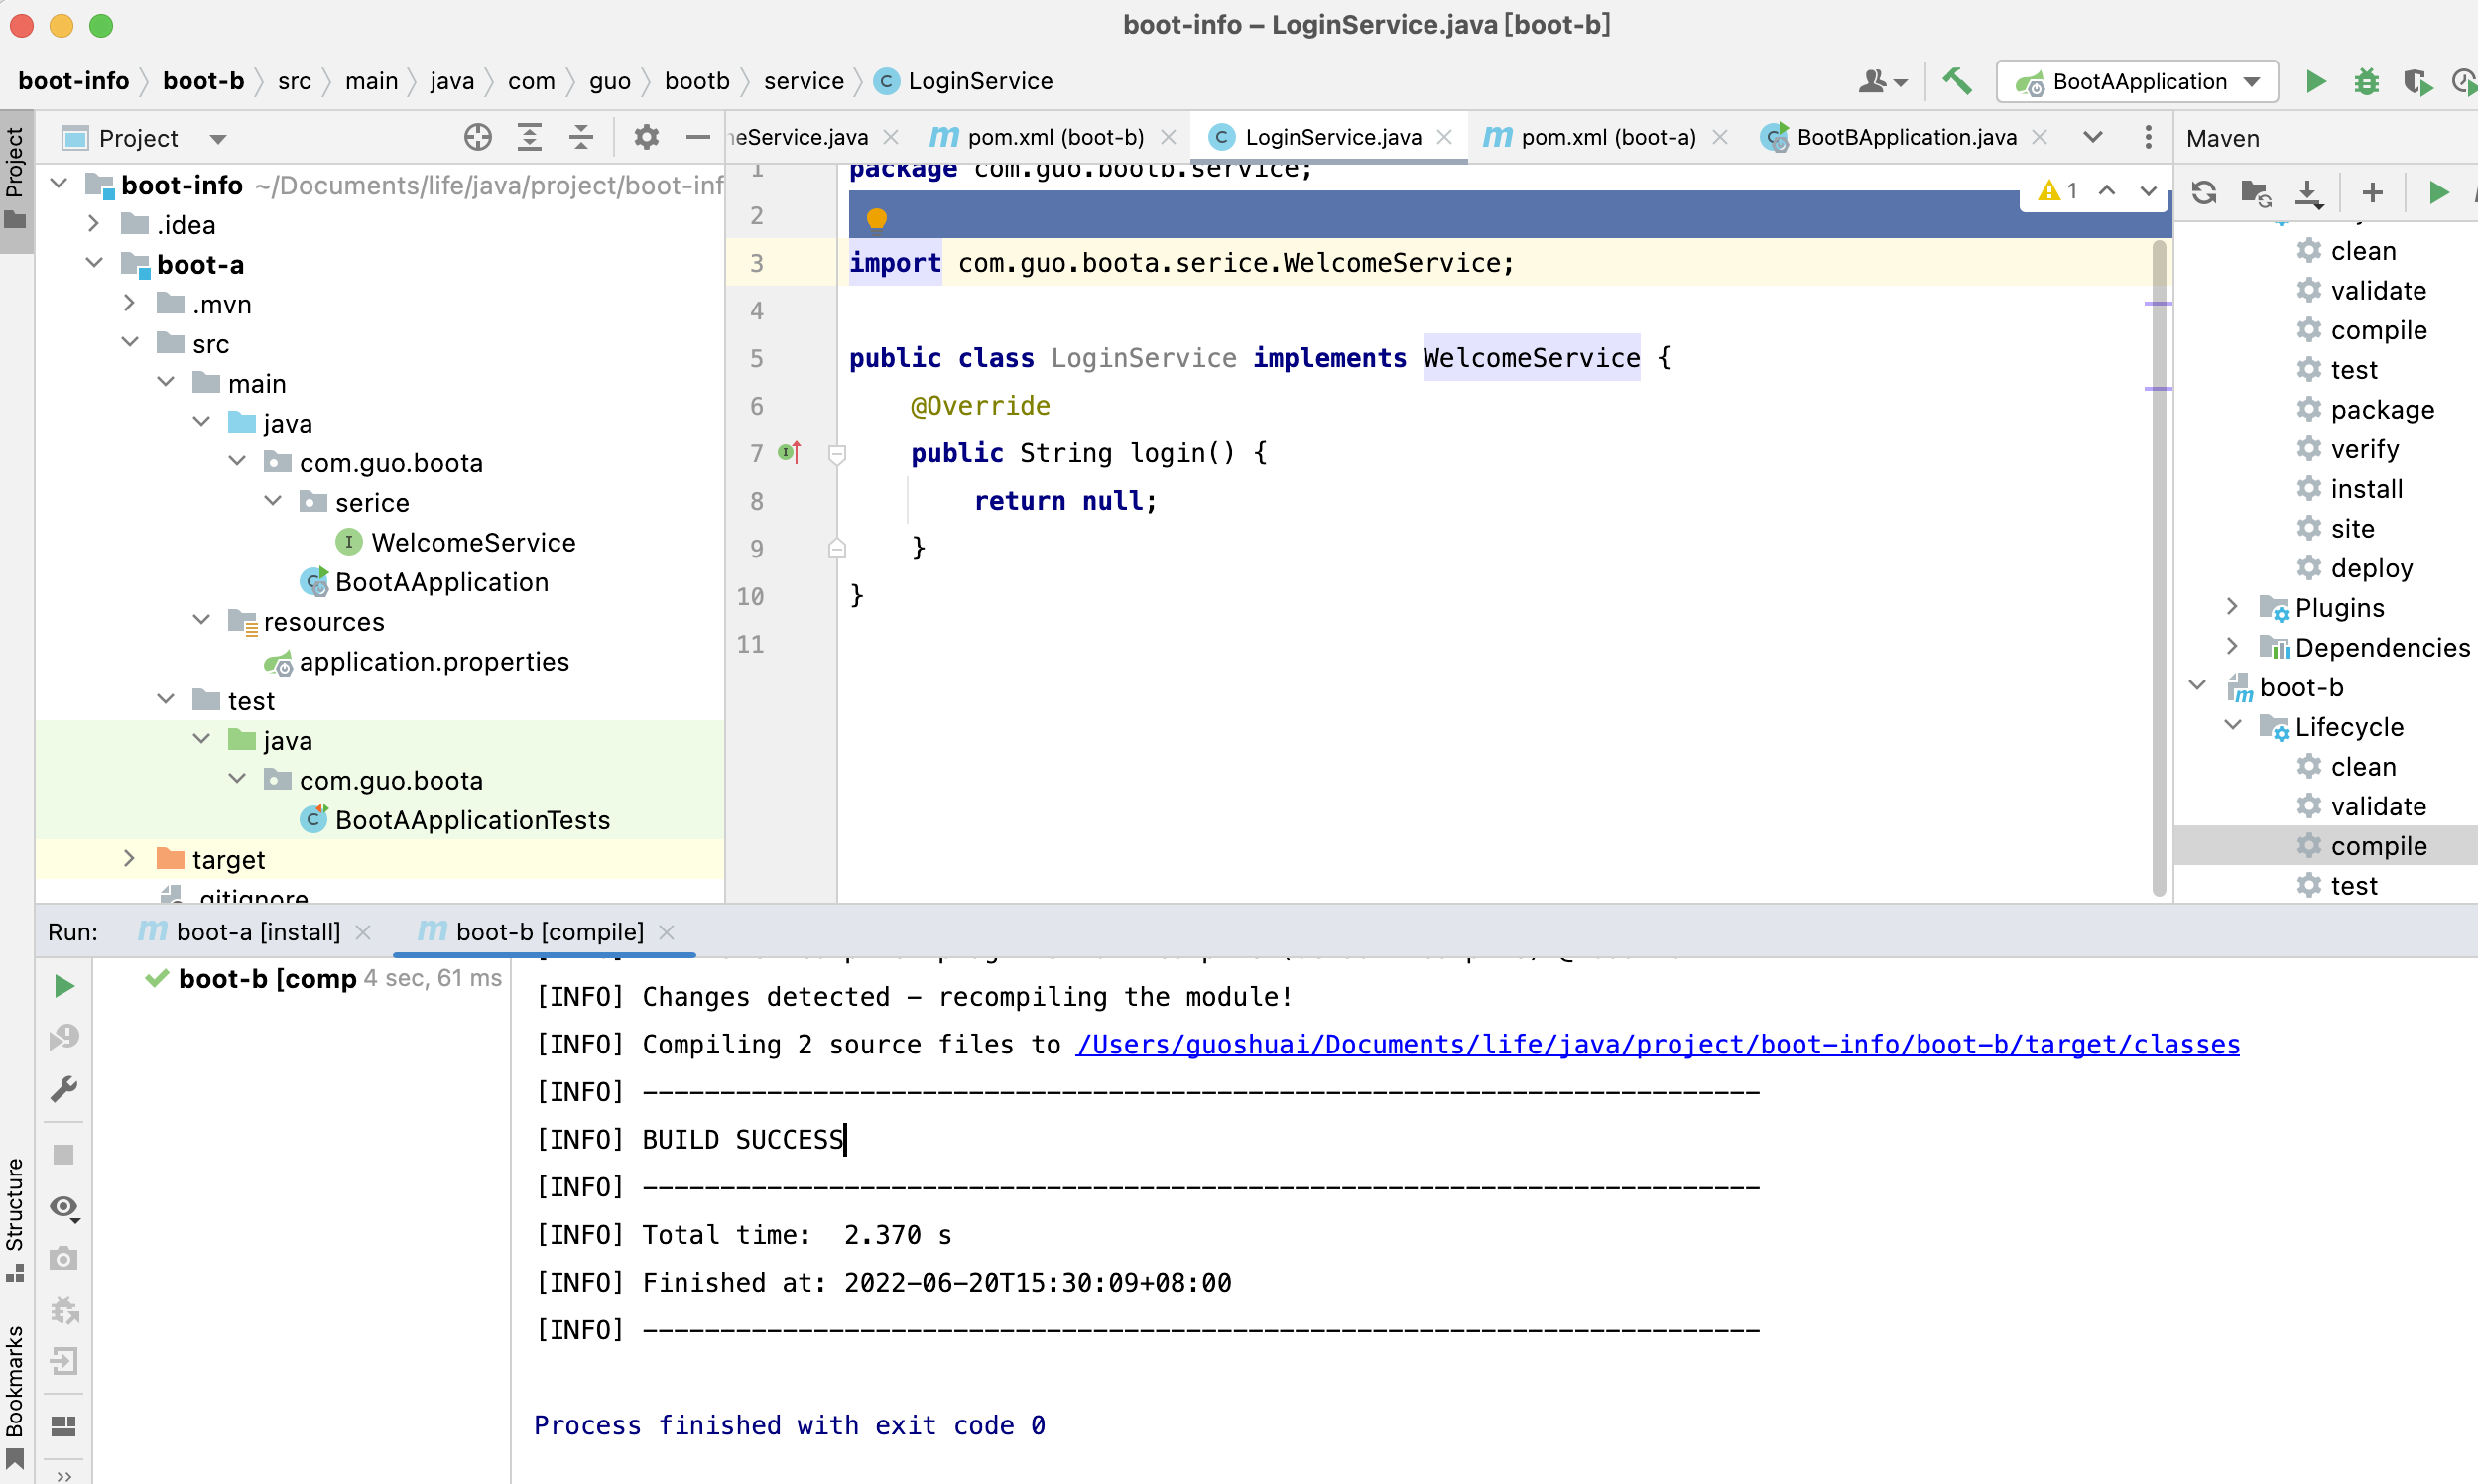The width and height of the screenshot is (2478, 1484).
Task: Download sources in the Maven toolbar
Action: pyautogui.click(x=2308, y=192)
